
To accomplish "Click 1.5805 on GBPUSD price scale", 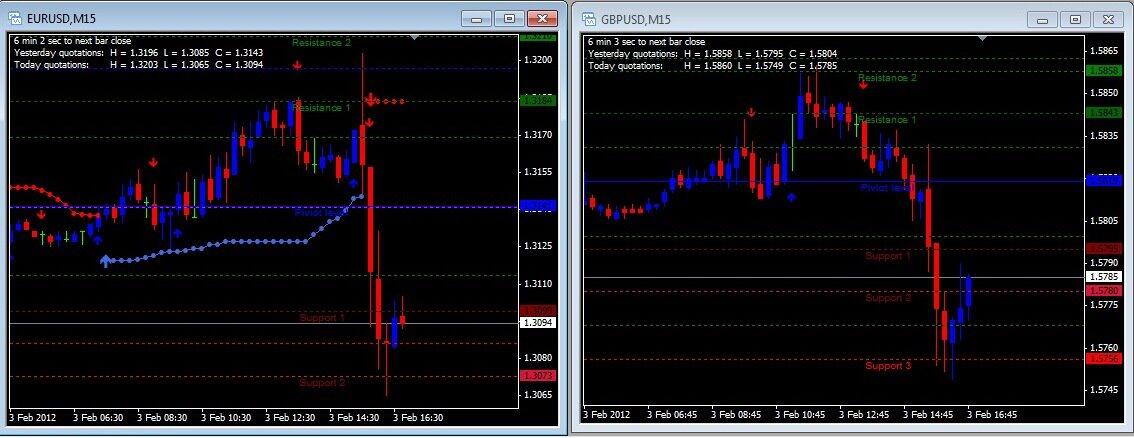I will click(1104, 220).
